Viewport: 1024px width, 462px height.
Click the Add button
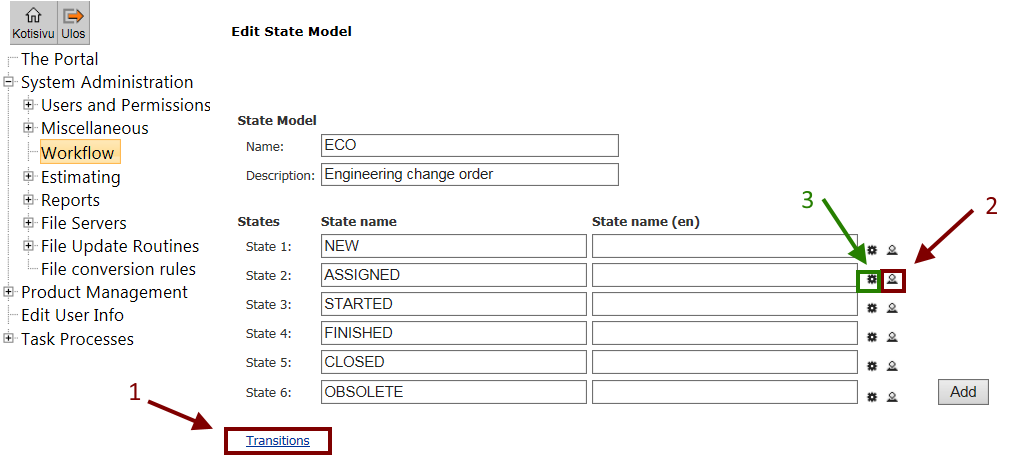pos(963,392)
